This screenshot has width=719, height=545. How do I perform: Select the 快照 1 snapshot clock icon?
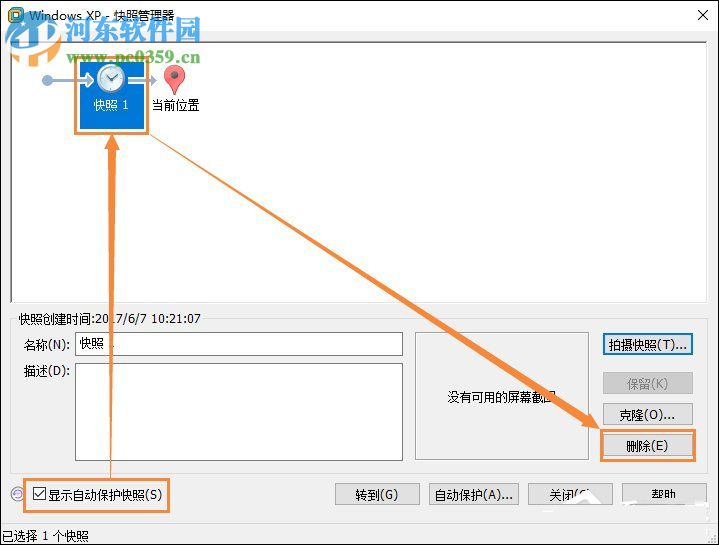point(111,79)
